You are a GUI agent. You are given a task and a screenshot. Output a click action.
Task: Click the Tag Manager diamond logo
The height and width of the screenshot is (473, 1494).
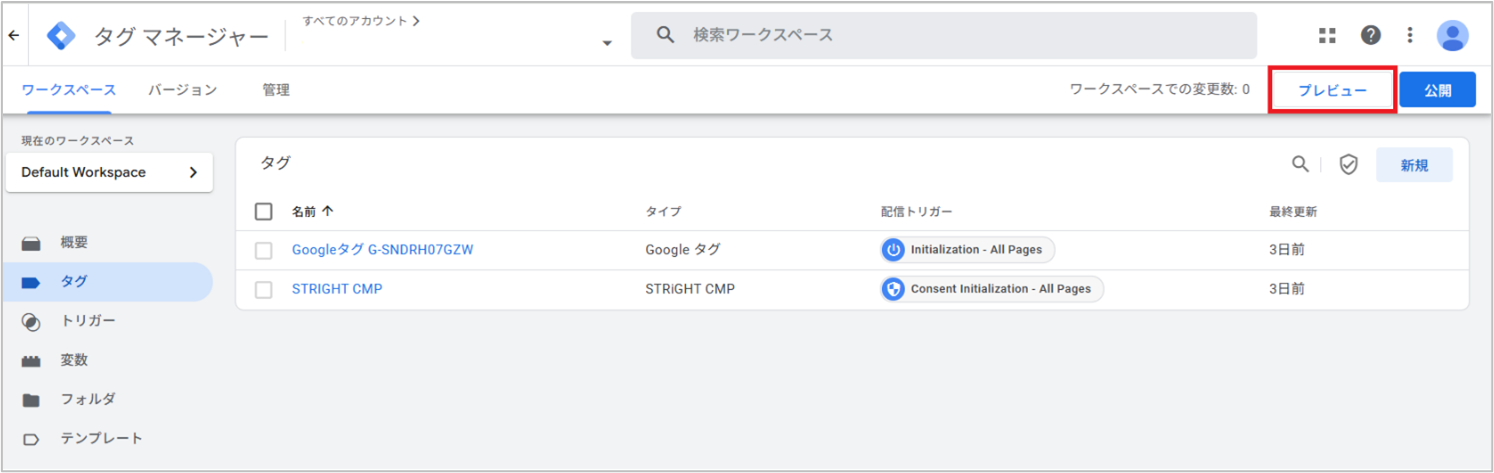click(x=62, y=36)
